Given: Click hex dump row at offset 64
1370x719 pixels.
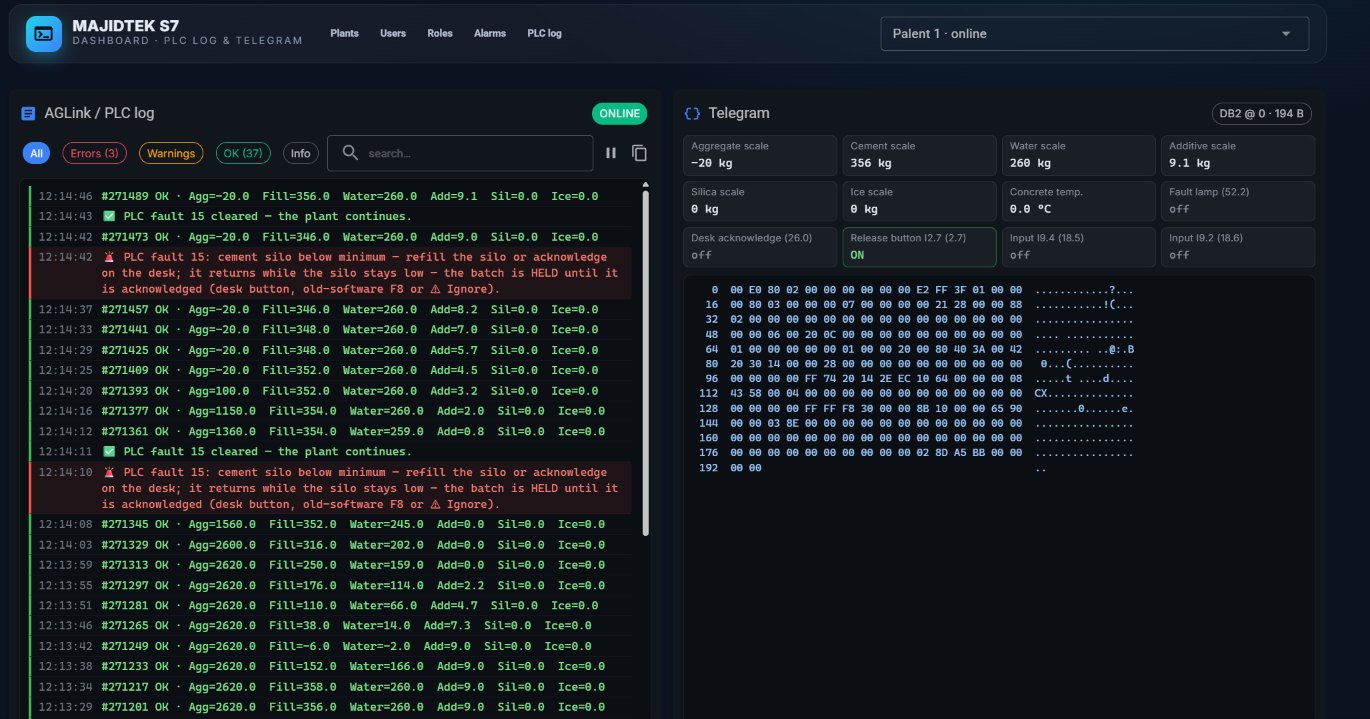Looking at the screenshot, I should click(916, 348).
